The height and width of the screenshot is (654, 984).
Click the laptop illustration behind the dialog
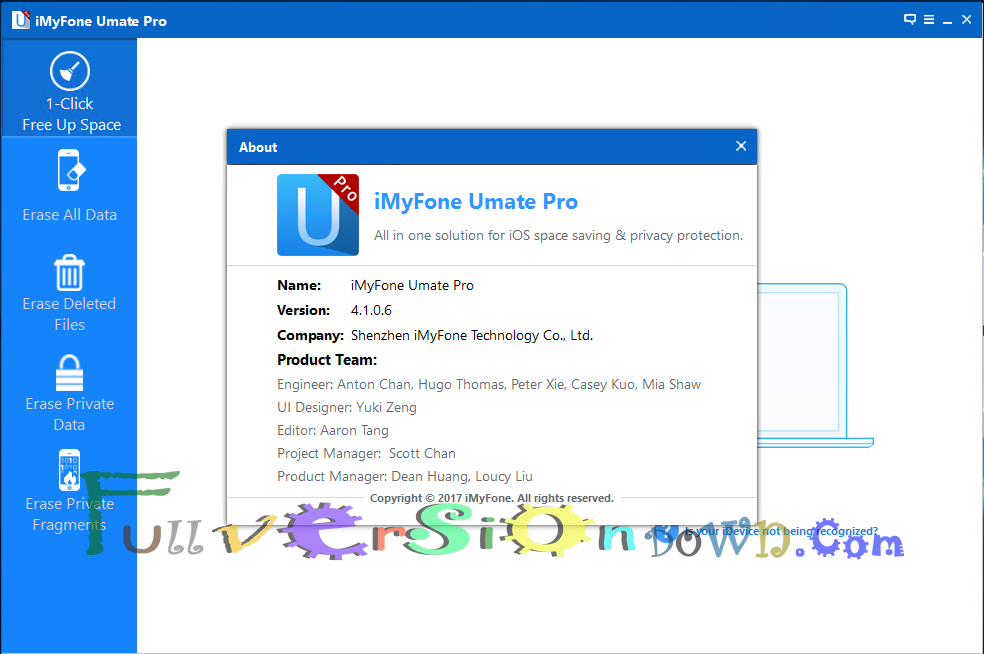815,365
